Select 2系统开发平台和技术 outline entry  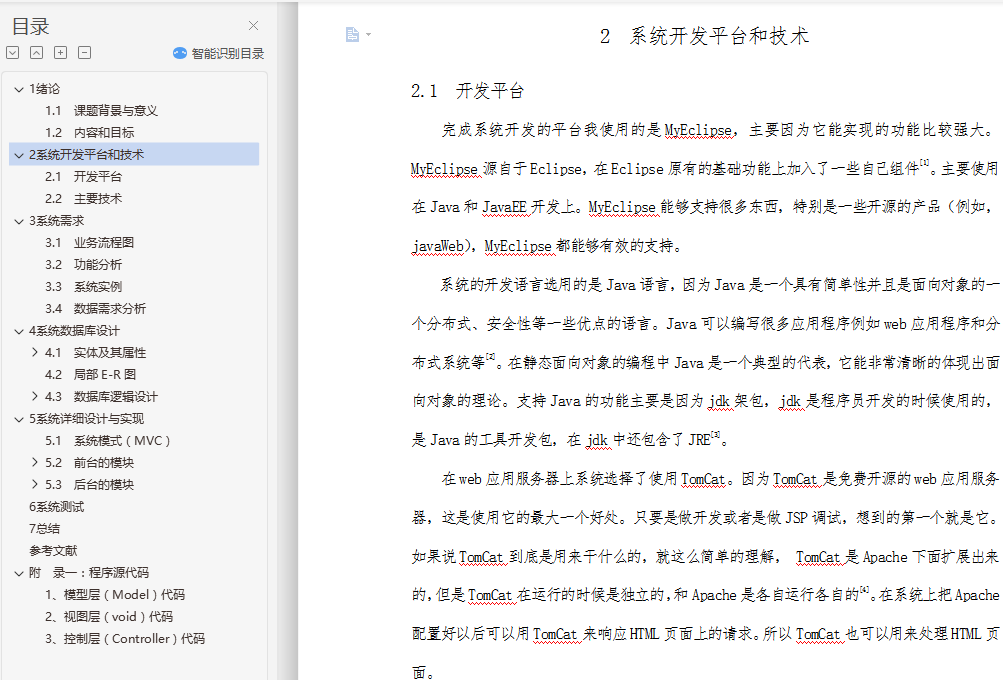86,155
